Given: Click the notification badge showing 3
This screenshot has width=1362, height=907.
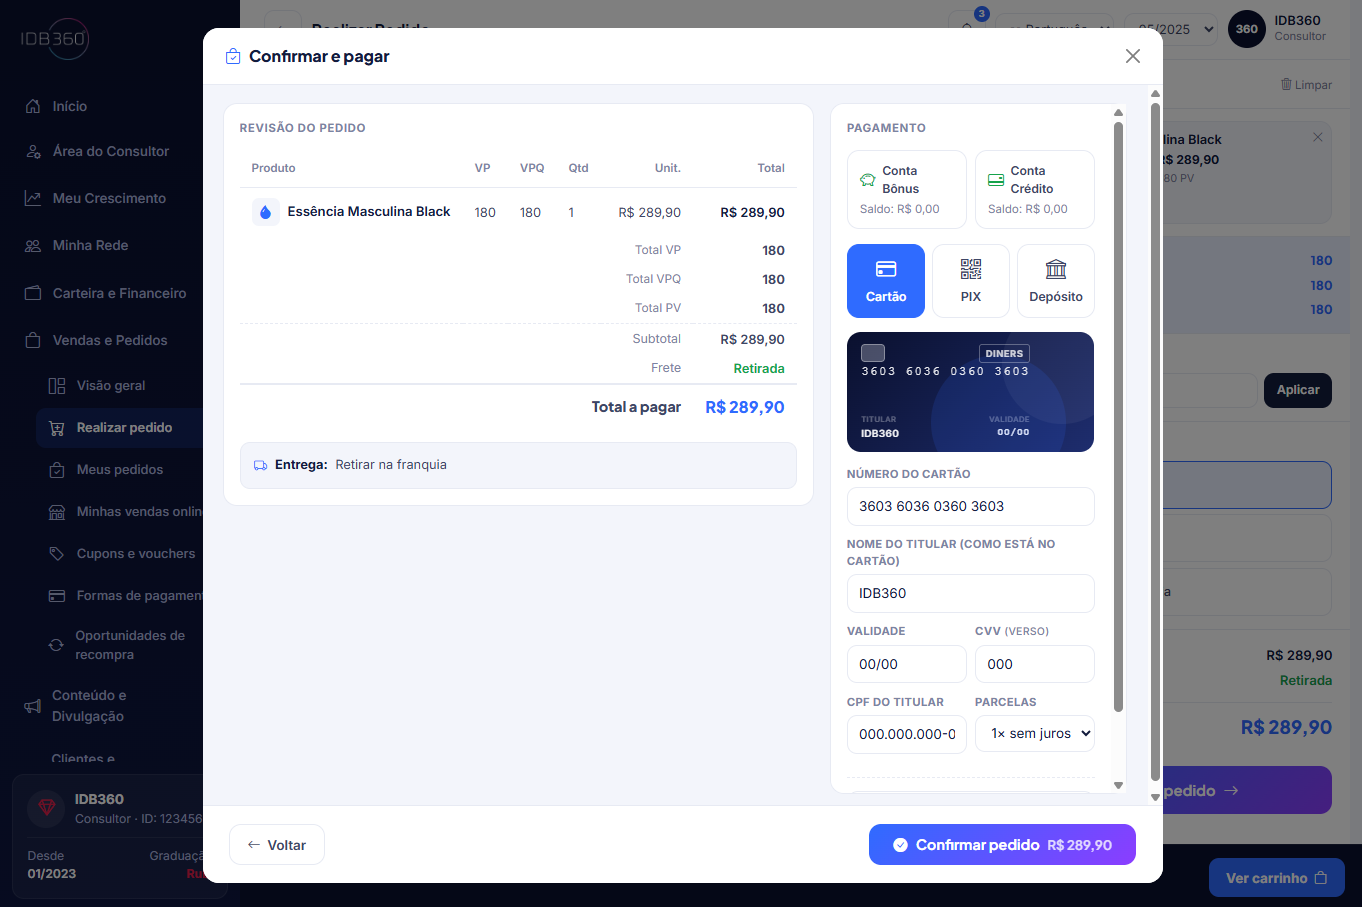Looking at the screenshot, I should coord(982,14).
